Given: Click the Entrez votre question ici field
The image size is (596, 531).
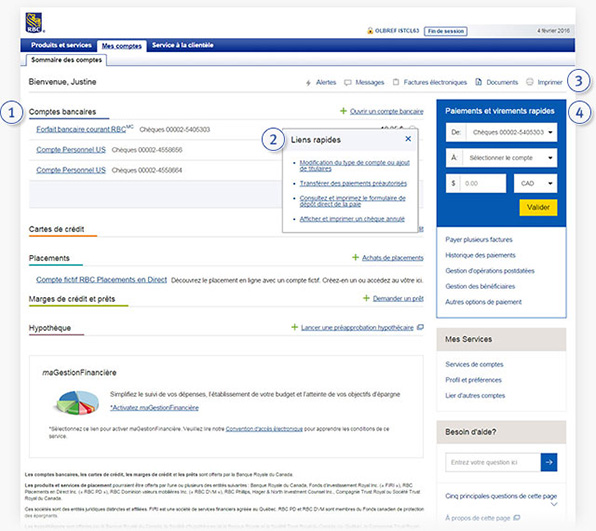Looking at the screenshot, I should coord(493,462).
